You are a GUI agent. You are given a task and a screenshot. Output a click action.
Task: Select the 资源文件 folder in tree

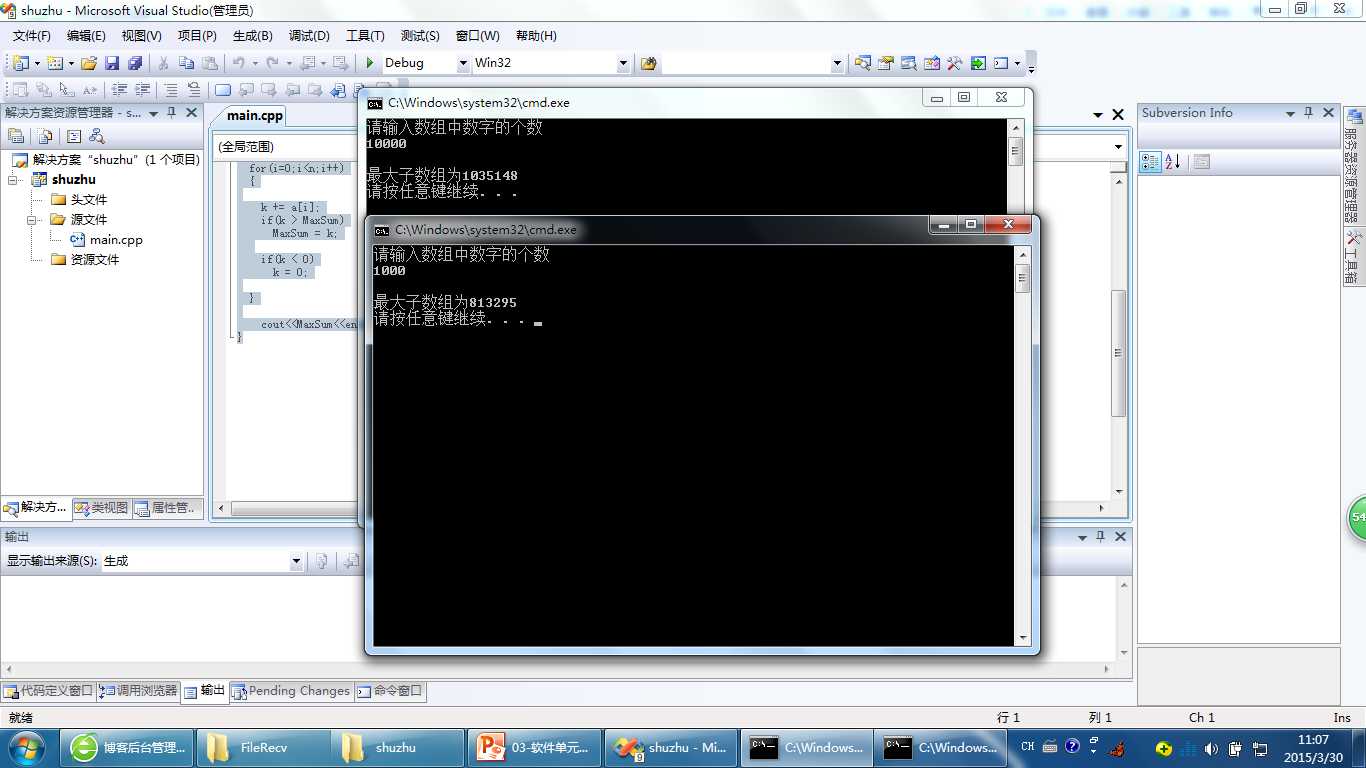tap(94, 260)
